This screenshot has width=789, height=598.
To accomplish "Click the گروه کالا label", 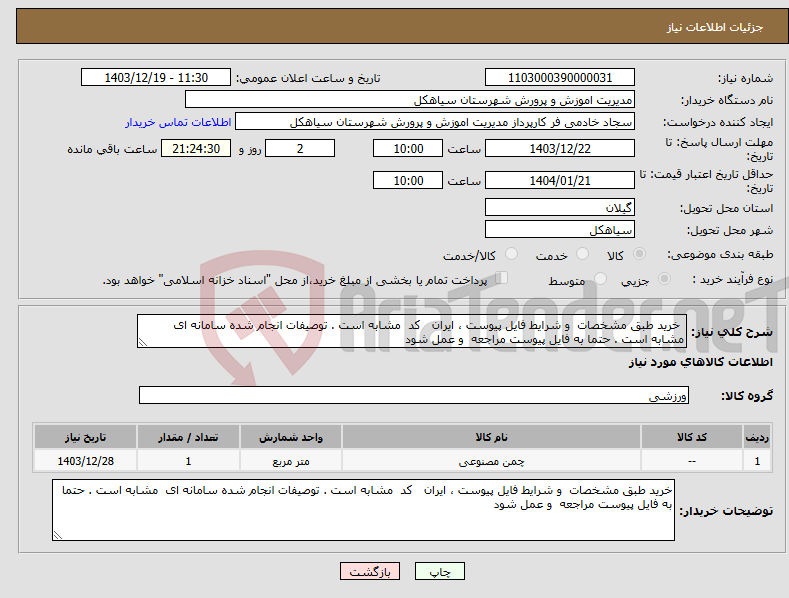I will pyautogui.click(x=747, y=396).
